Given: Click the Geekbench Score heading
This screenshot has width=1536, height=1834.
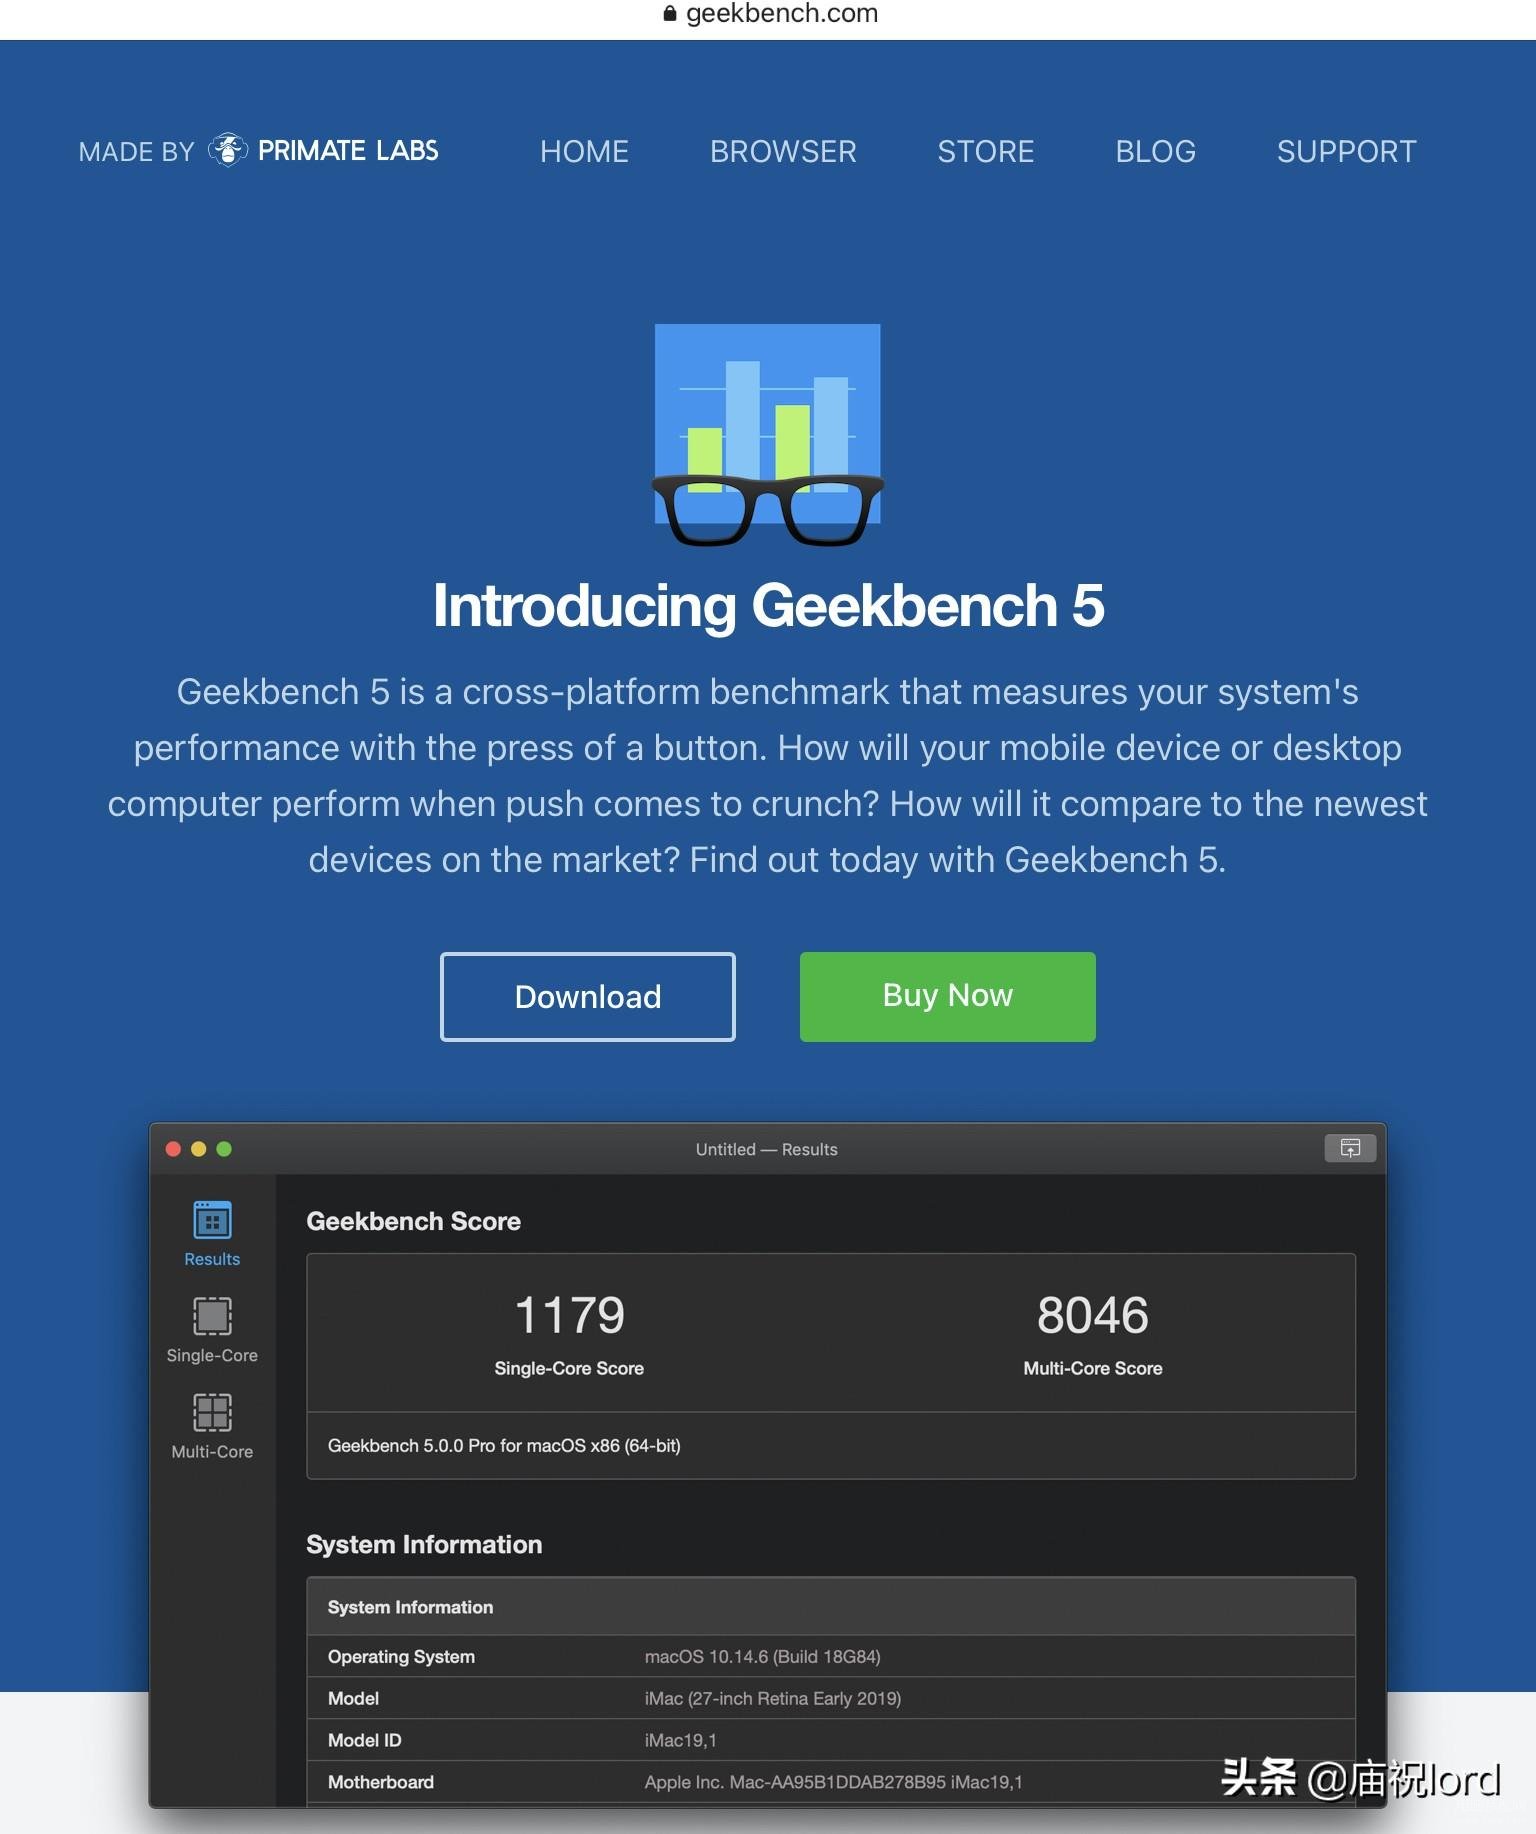Looking at the screenshot, I should point(413,1221).
